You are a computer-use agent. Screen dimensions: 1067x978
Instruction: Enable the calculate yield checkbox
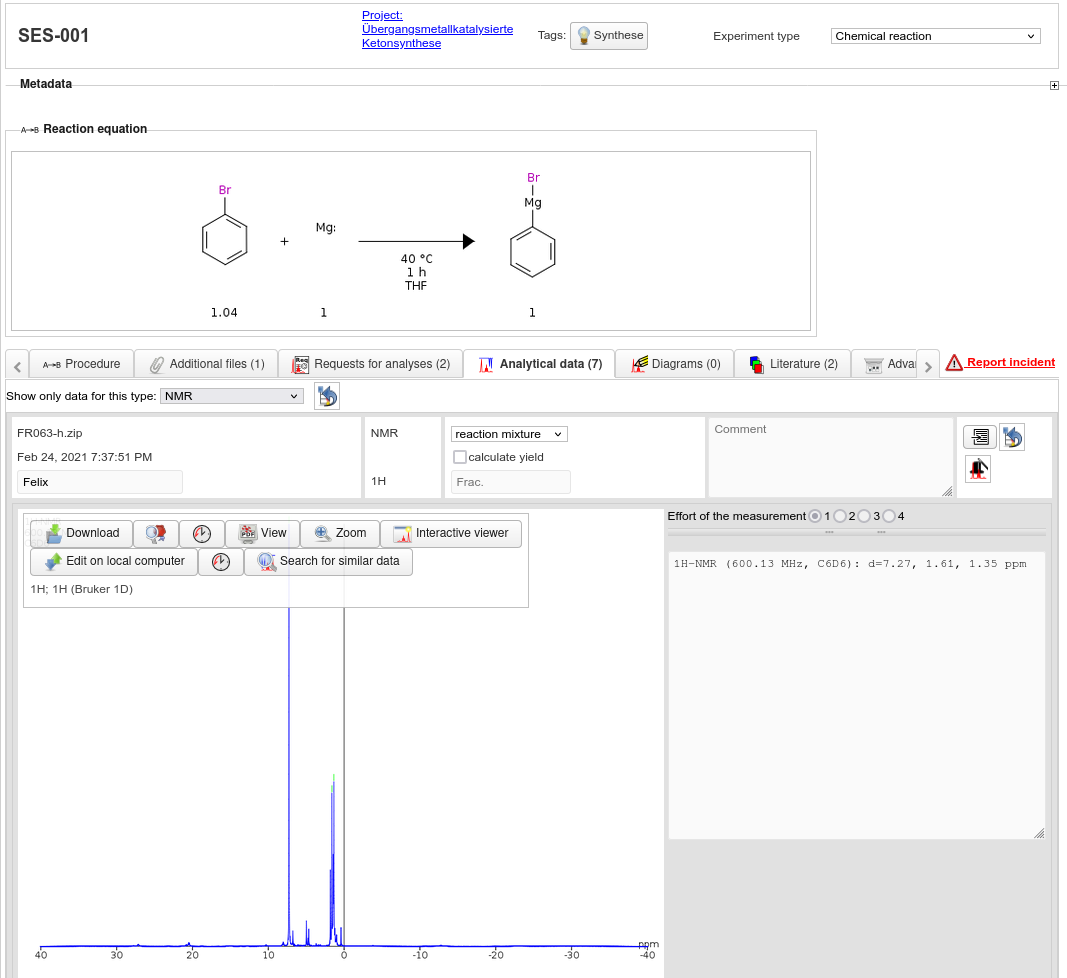pos(460,457)
